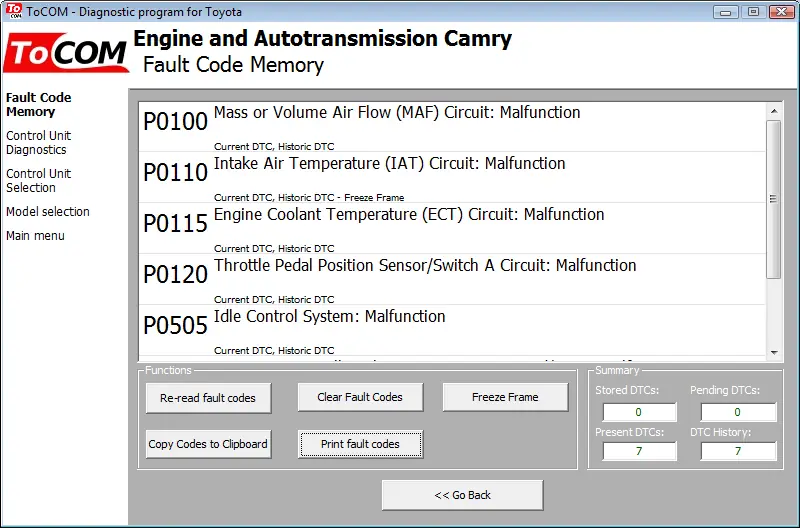
Task: Select the P0110 Intake Air Temperature fault
Action: click(x=452, y=177)
